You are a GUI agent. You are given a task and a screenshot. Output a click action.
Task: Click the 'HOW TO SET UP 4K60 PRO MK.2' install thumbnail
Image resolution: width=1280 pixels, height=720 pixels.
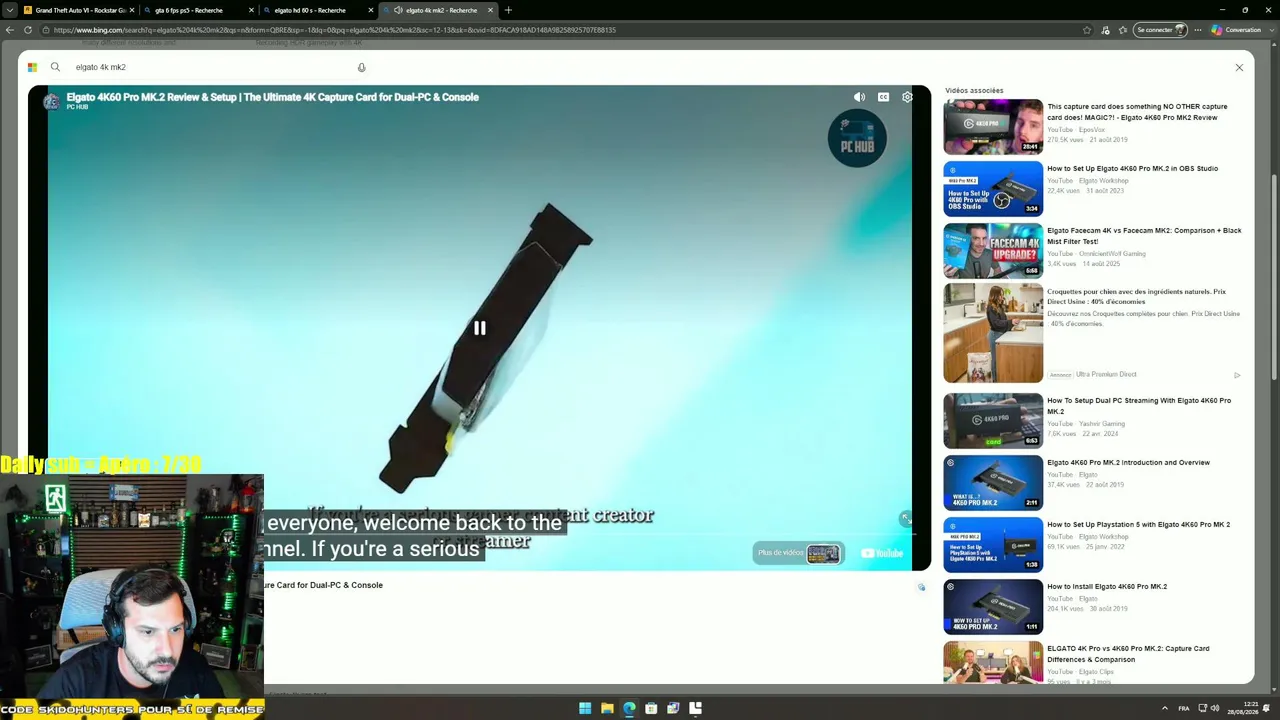[x=993, y=607]
